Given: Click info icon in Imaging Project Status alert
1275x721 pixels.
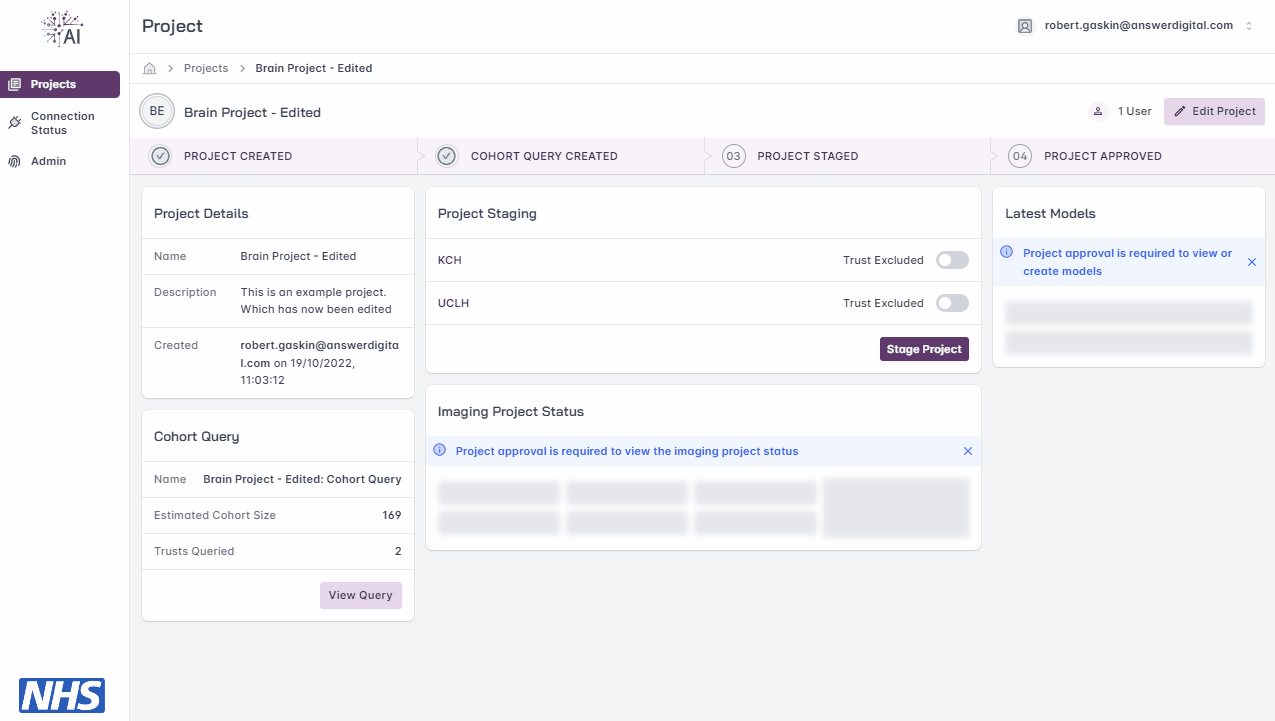Looking at the screenshot, I should point(440,450).
